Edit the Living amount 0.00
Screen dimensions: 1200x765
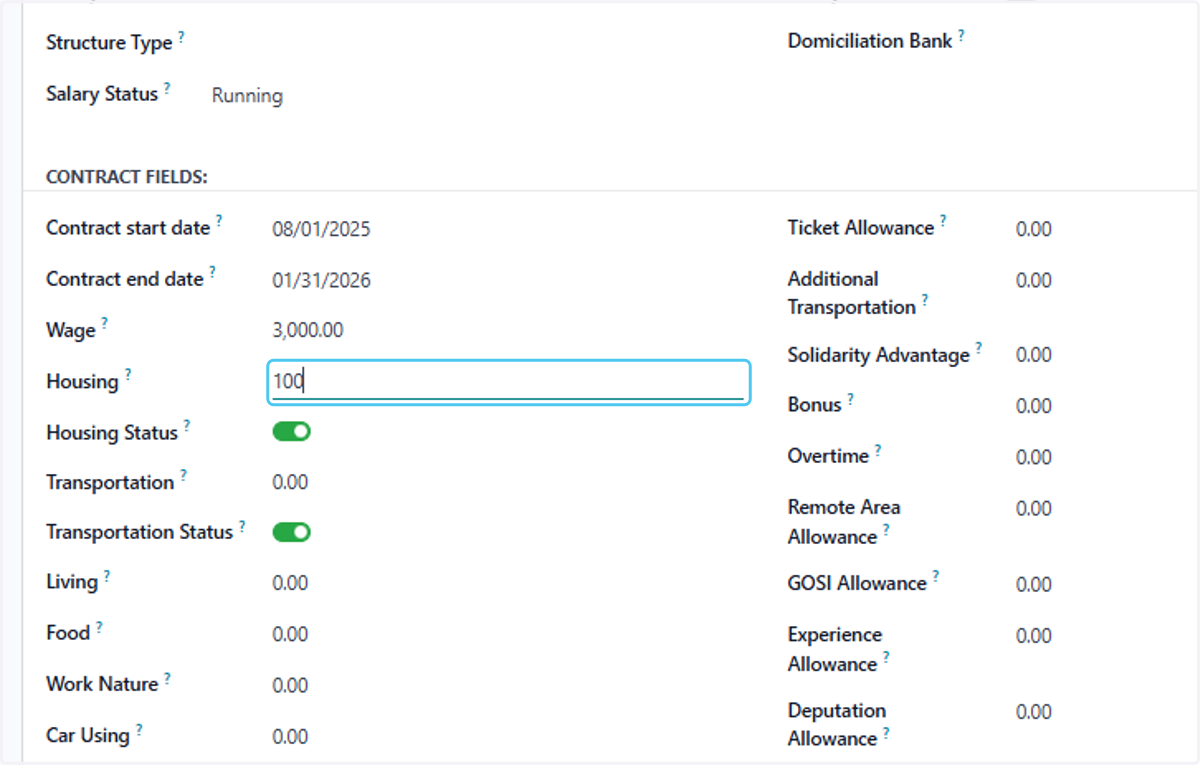(x=290, y=583)
